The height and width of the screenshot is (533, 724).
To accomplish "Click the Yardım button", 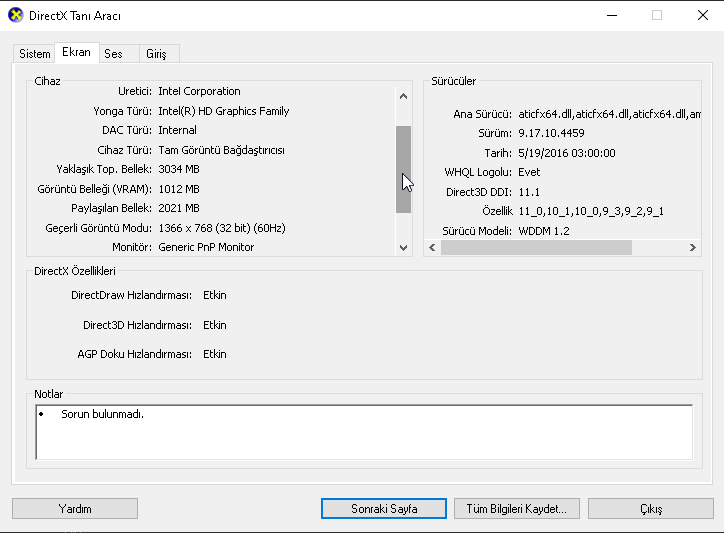I will click(75, 509).
